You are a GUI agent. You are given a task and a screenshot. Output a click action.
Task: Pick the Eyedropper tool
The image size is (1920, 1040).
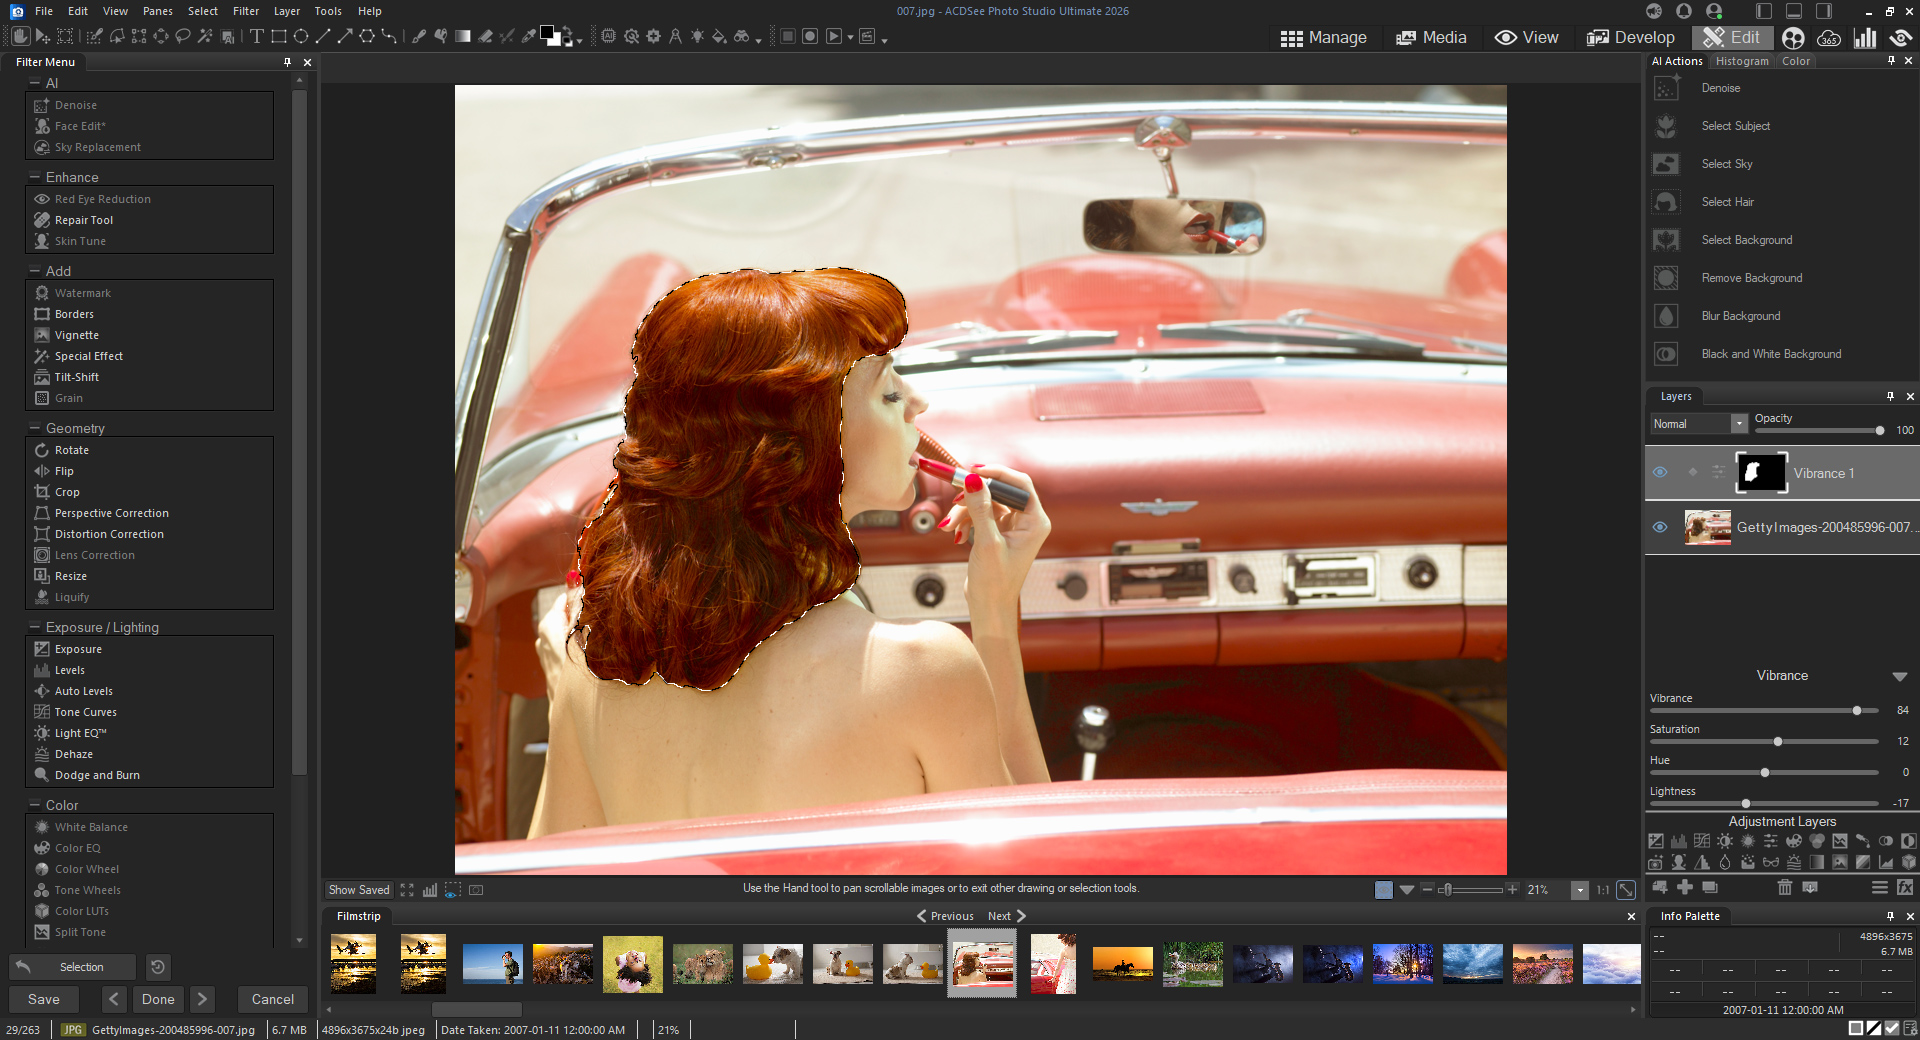pos(529,37)
